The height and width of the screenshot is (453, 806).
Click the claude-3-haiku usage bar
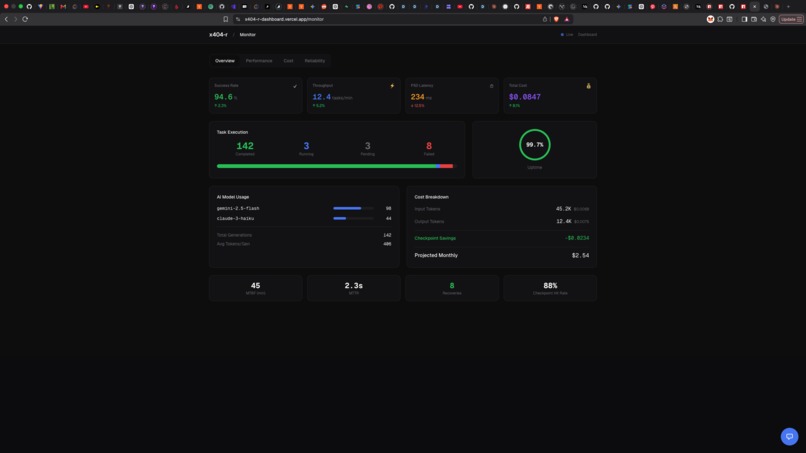pos(353,219)
